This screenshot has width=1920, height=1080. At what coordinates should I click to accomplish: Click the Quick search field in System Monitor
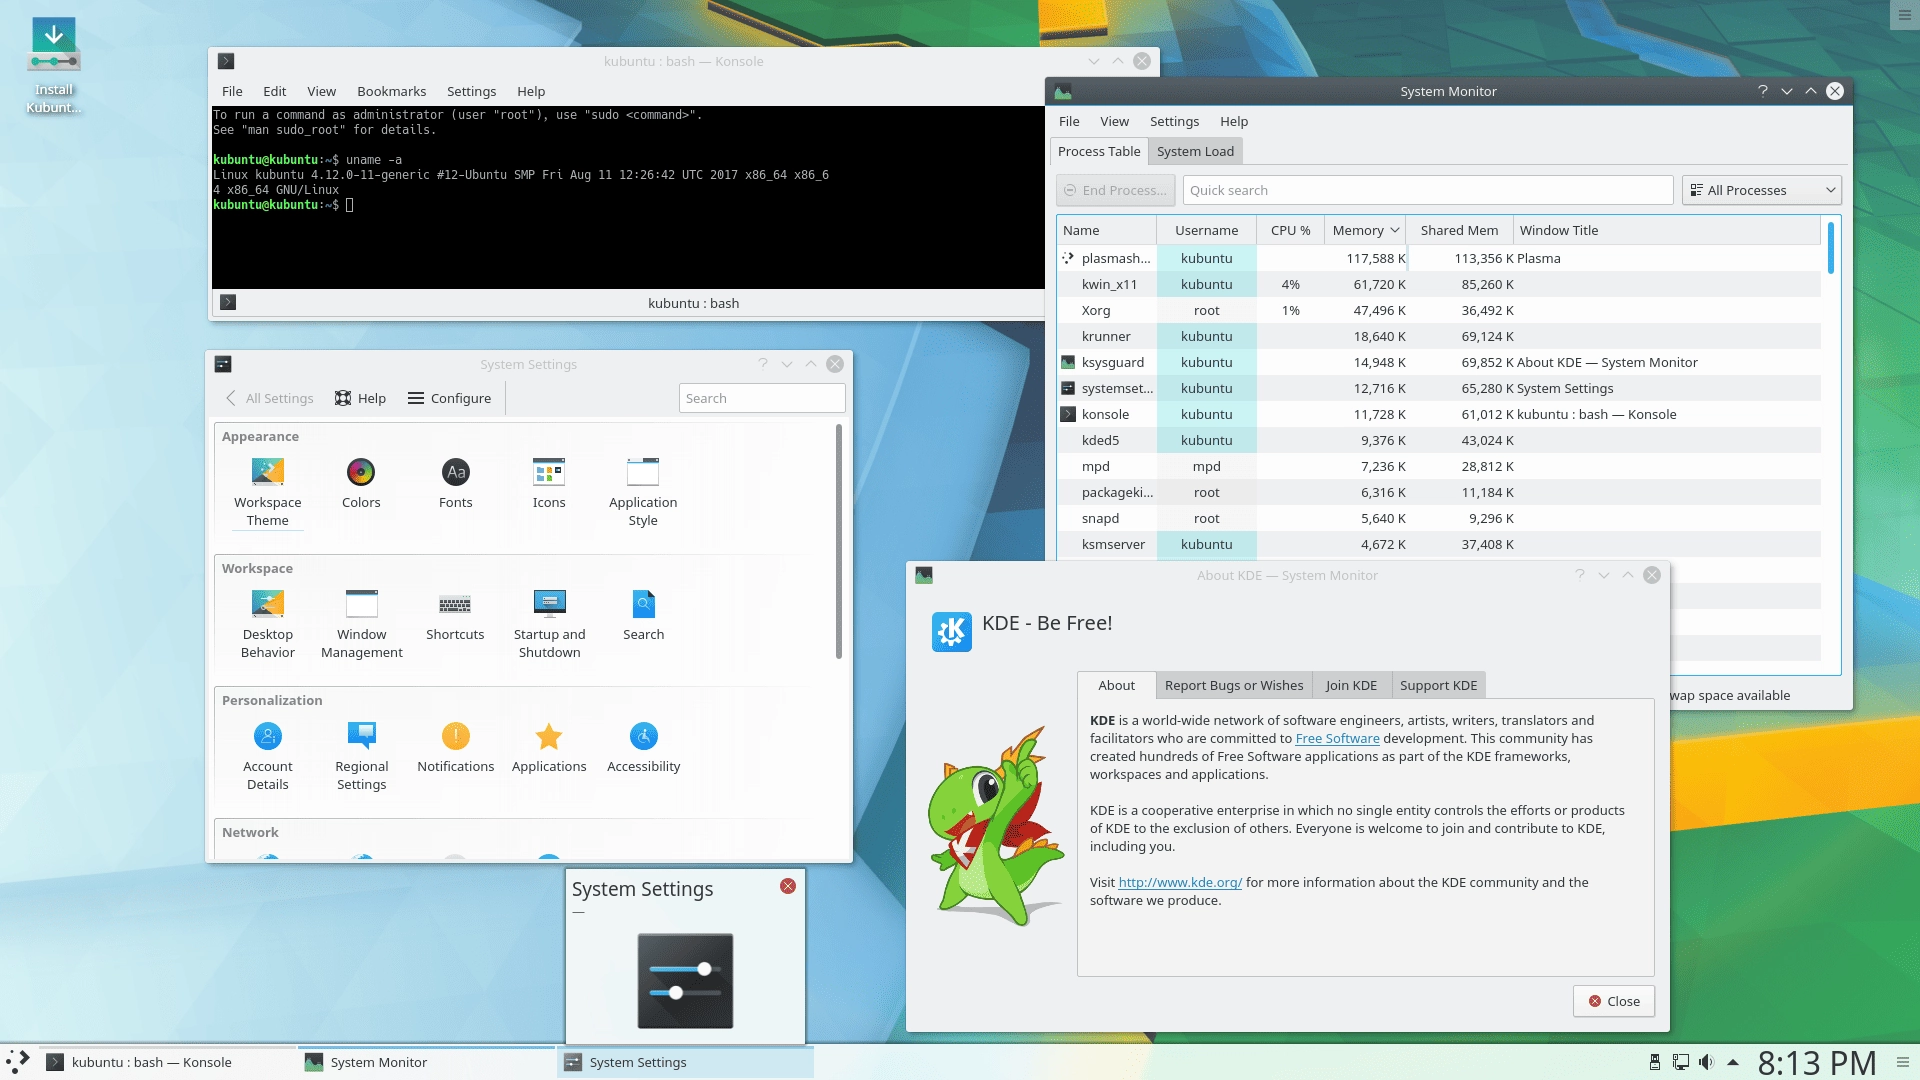click(x=1427, y=190)
